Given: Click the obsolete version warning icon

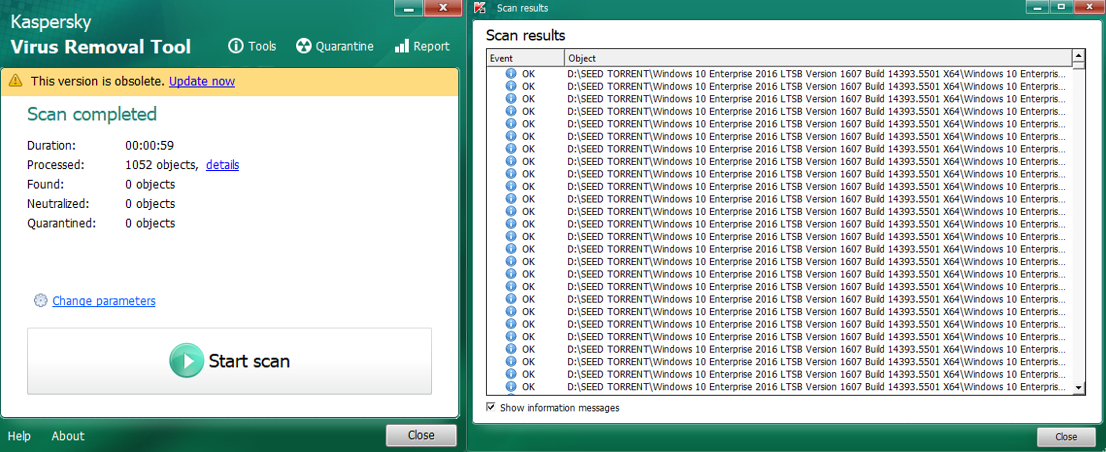Looking at the screenshot, I should [16, 81].
